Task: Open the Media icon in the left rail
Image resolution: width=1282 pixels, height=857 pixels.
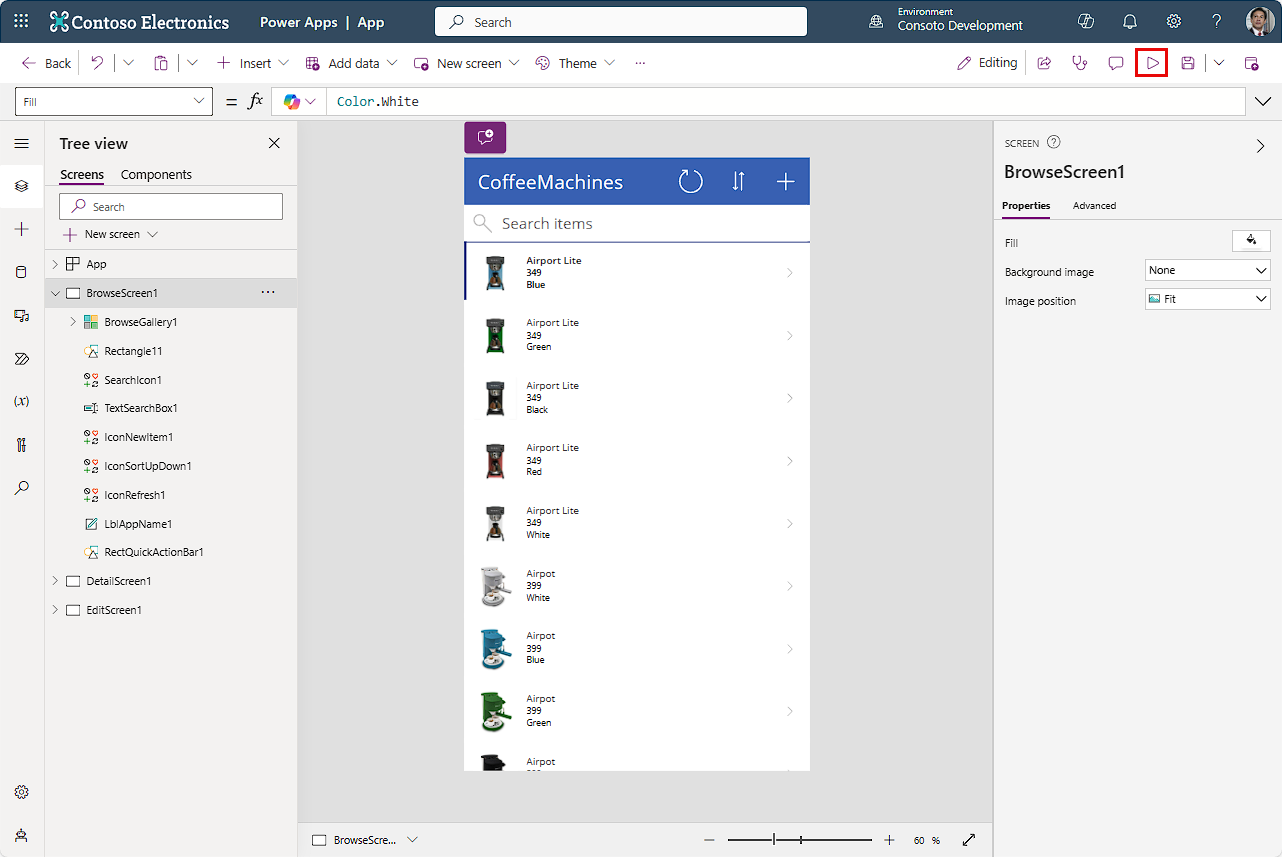Action: [22, 315]
